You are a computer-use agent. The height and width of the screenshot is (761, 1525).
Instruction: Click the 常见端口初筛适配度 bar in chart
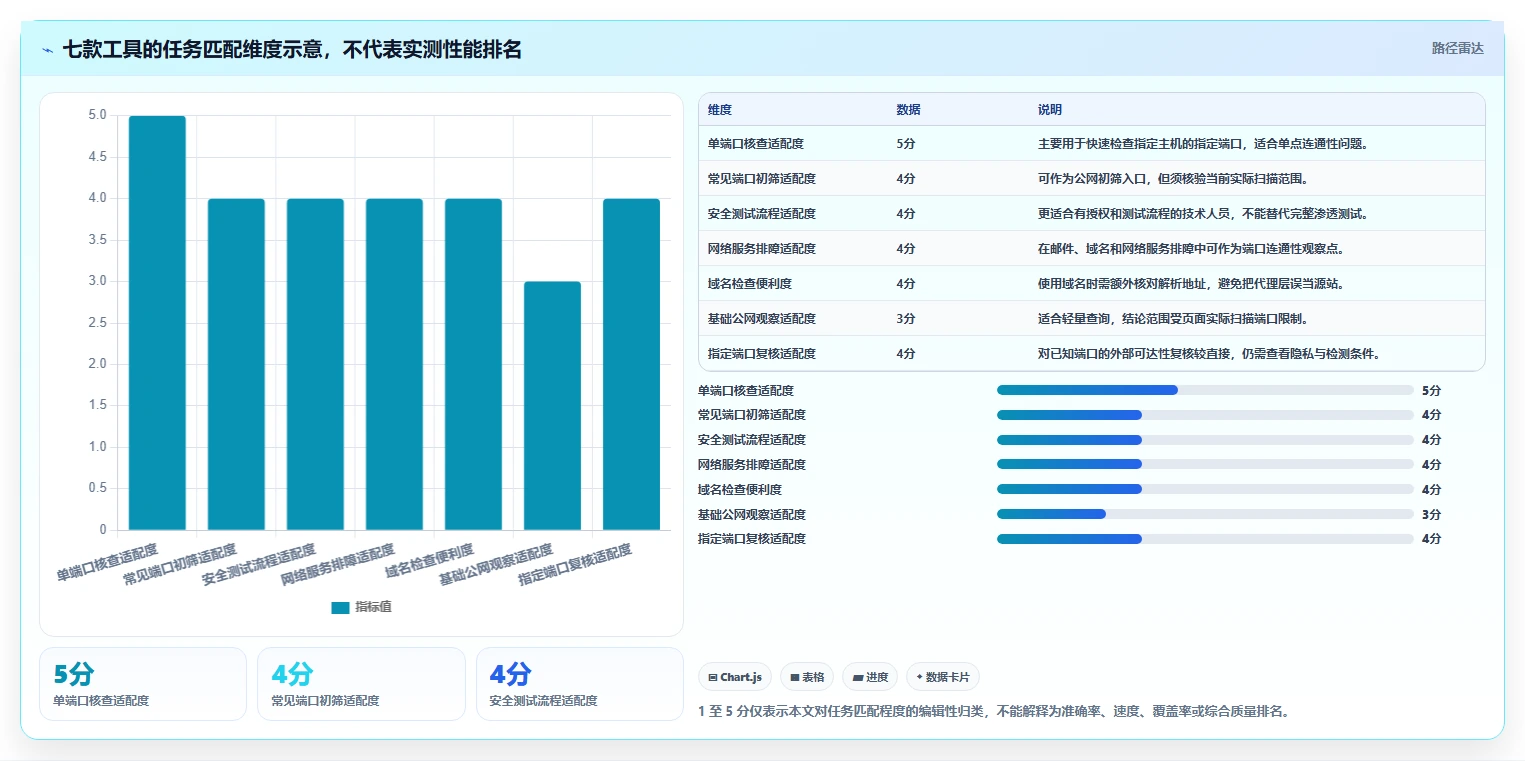point(236,364)
